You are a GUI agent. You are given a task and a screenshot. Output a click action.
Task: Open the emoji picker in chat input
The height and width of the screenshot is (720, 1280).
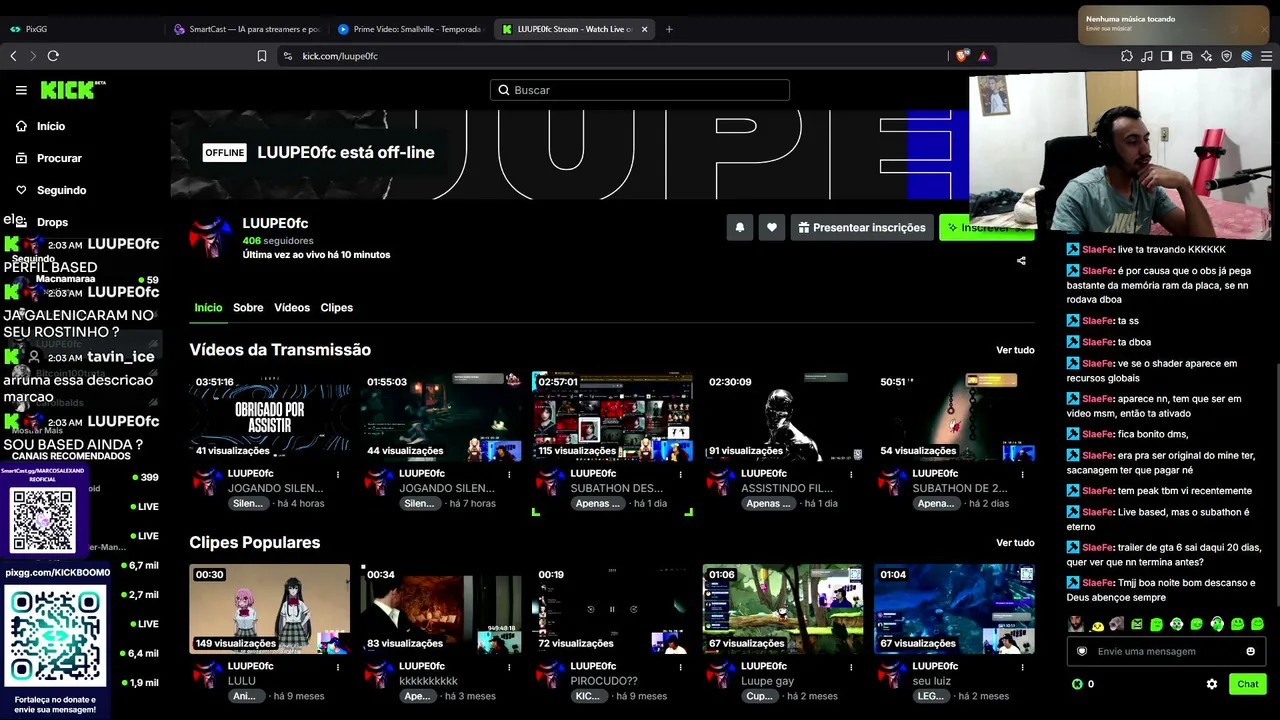click(x=1250, y=651)
